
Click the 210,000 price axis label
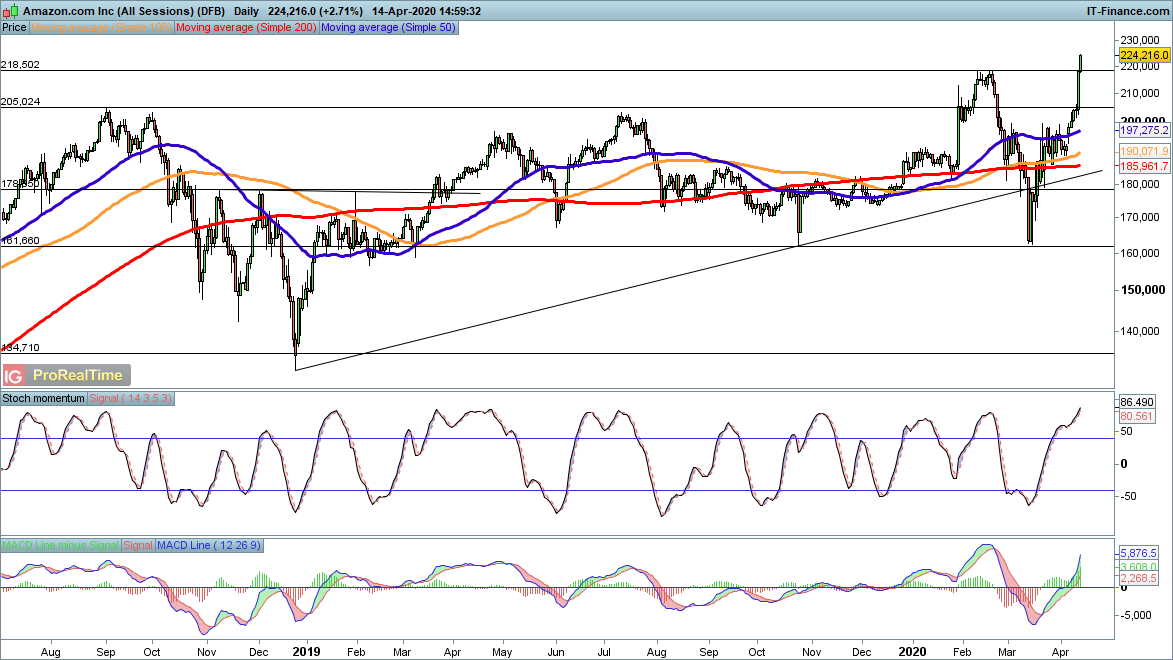click(1140, 94)
